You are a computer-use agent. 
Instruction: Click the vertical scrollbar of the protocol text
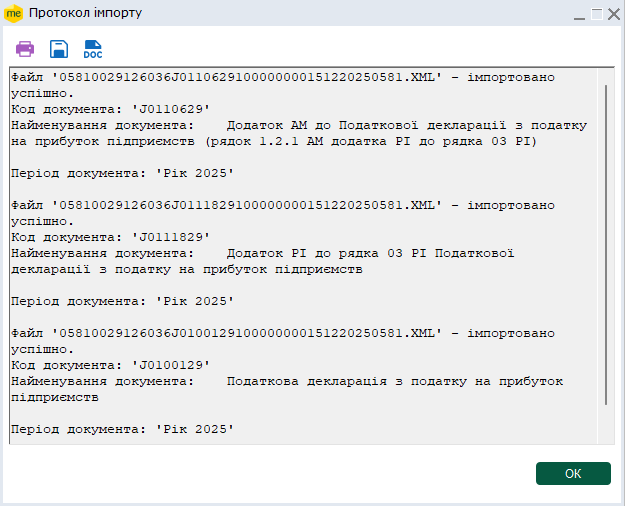click(606, 245)
